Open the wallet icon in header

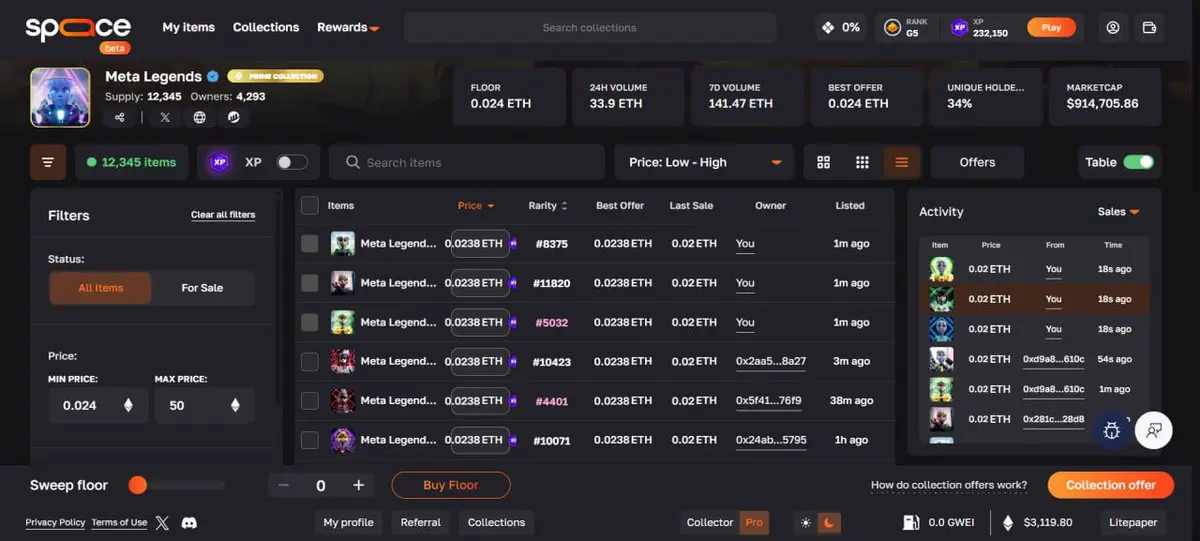coord(1150,28)
